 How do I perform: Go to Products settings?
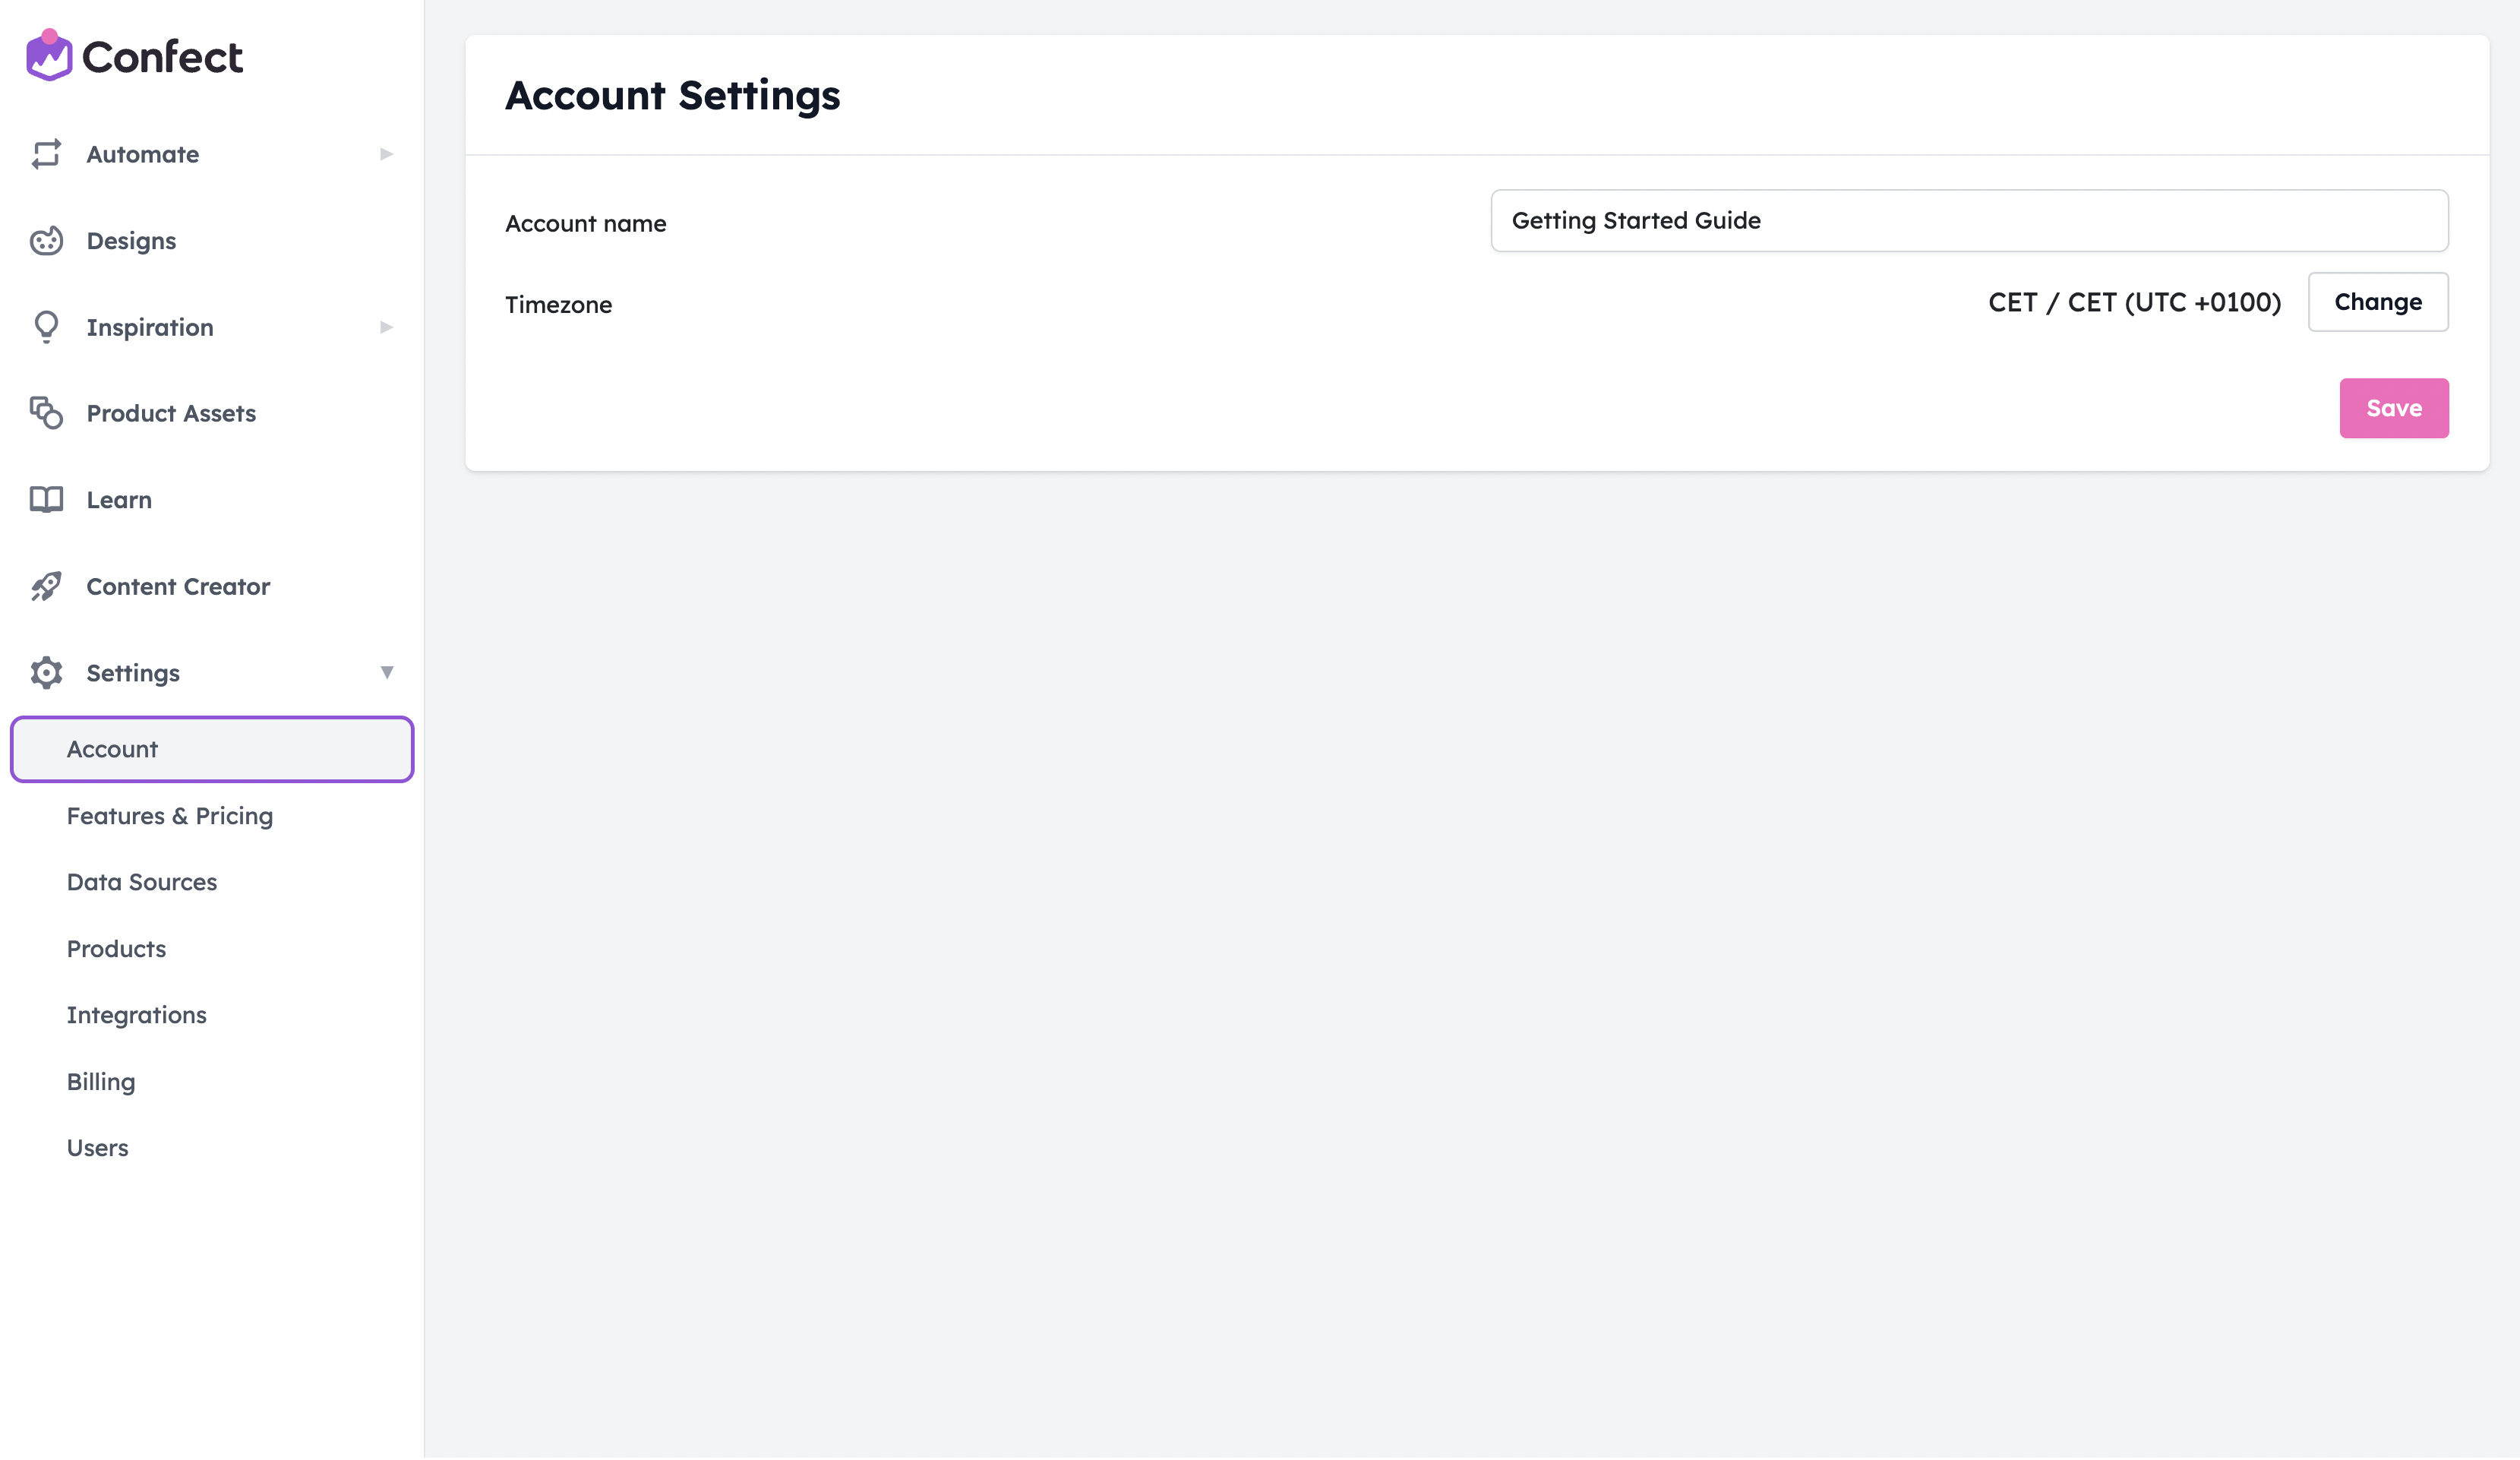(x=116, y=949)
